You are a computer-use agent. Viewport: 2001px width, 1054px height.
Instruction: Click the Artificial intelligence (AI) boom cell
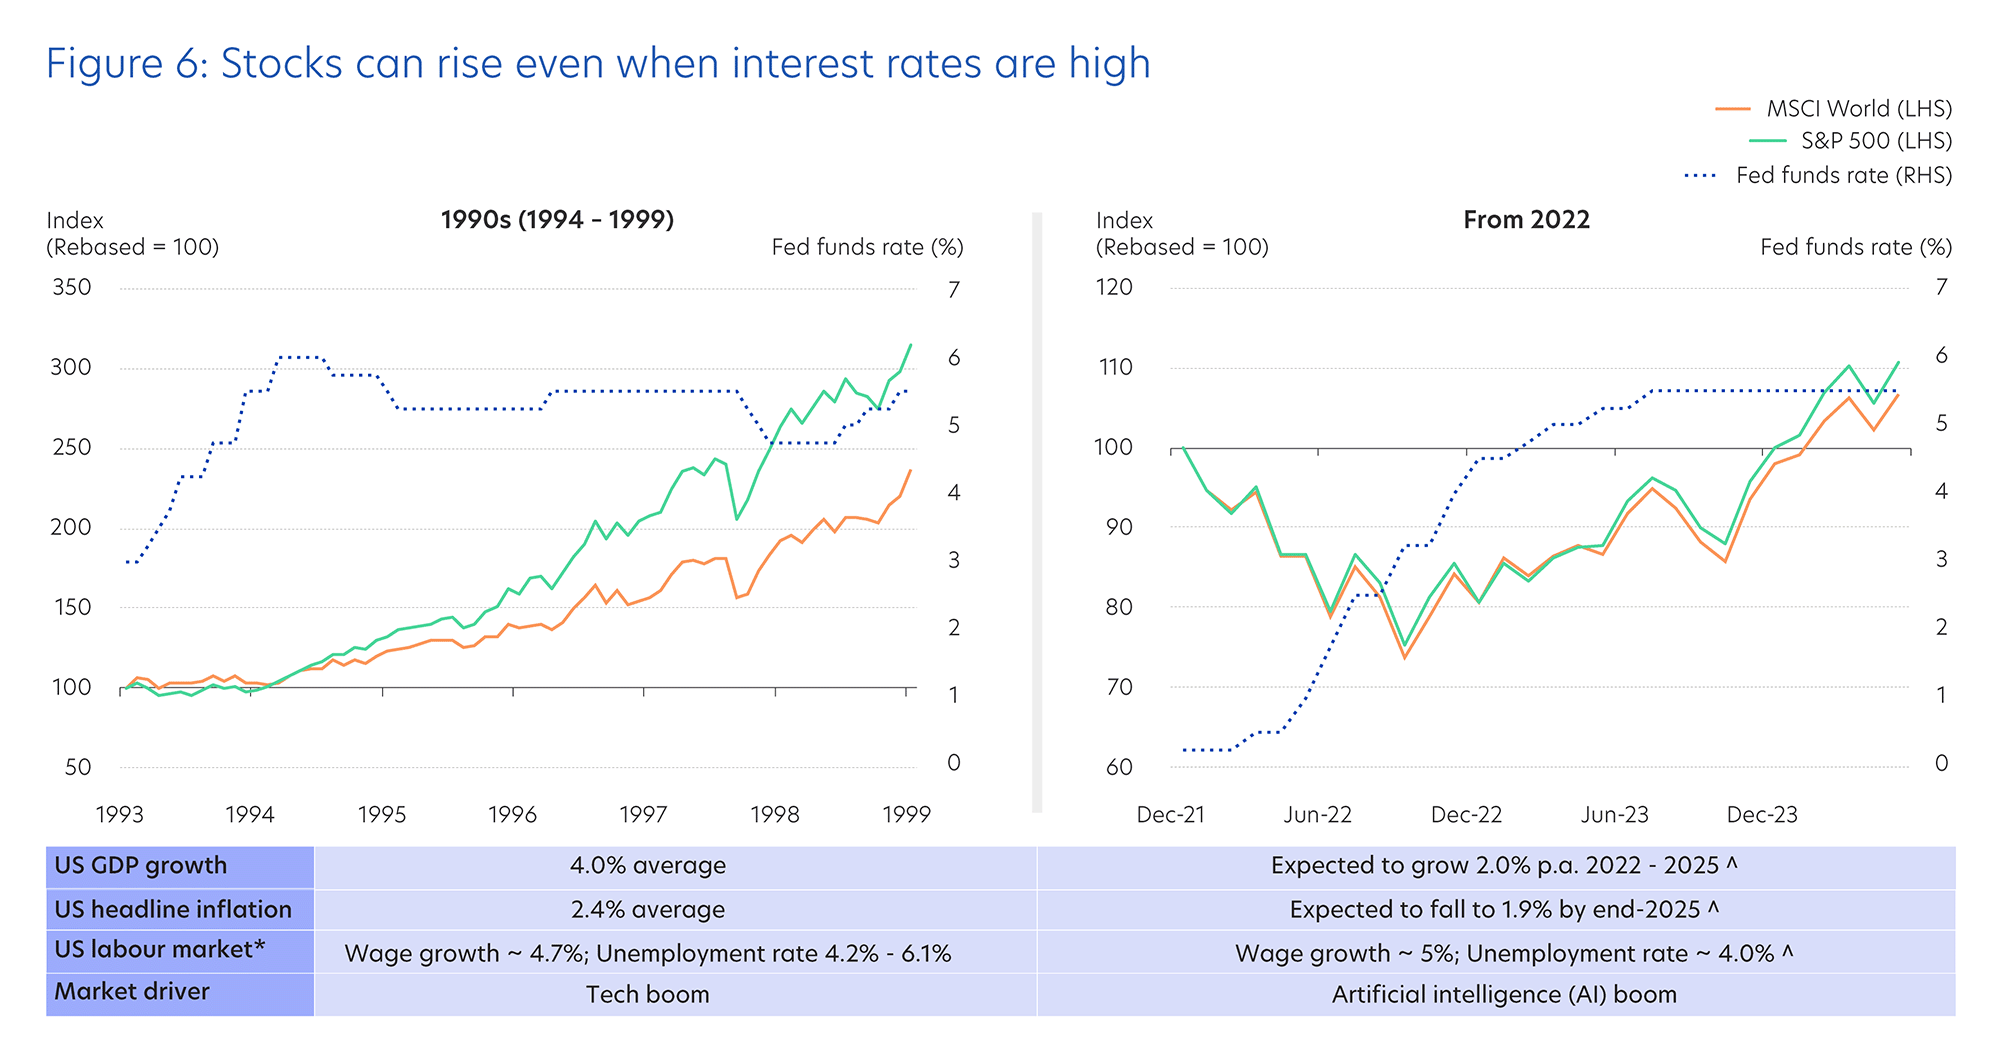pos(1504,995)
